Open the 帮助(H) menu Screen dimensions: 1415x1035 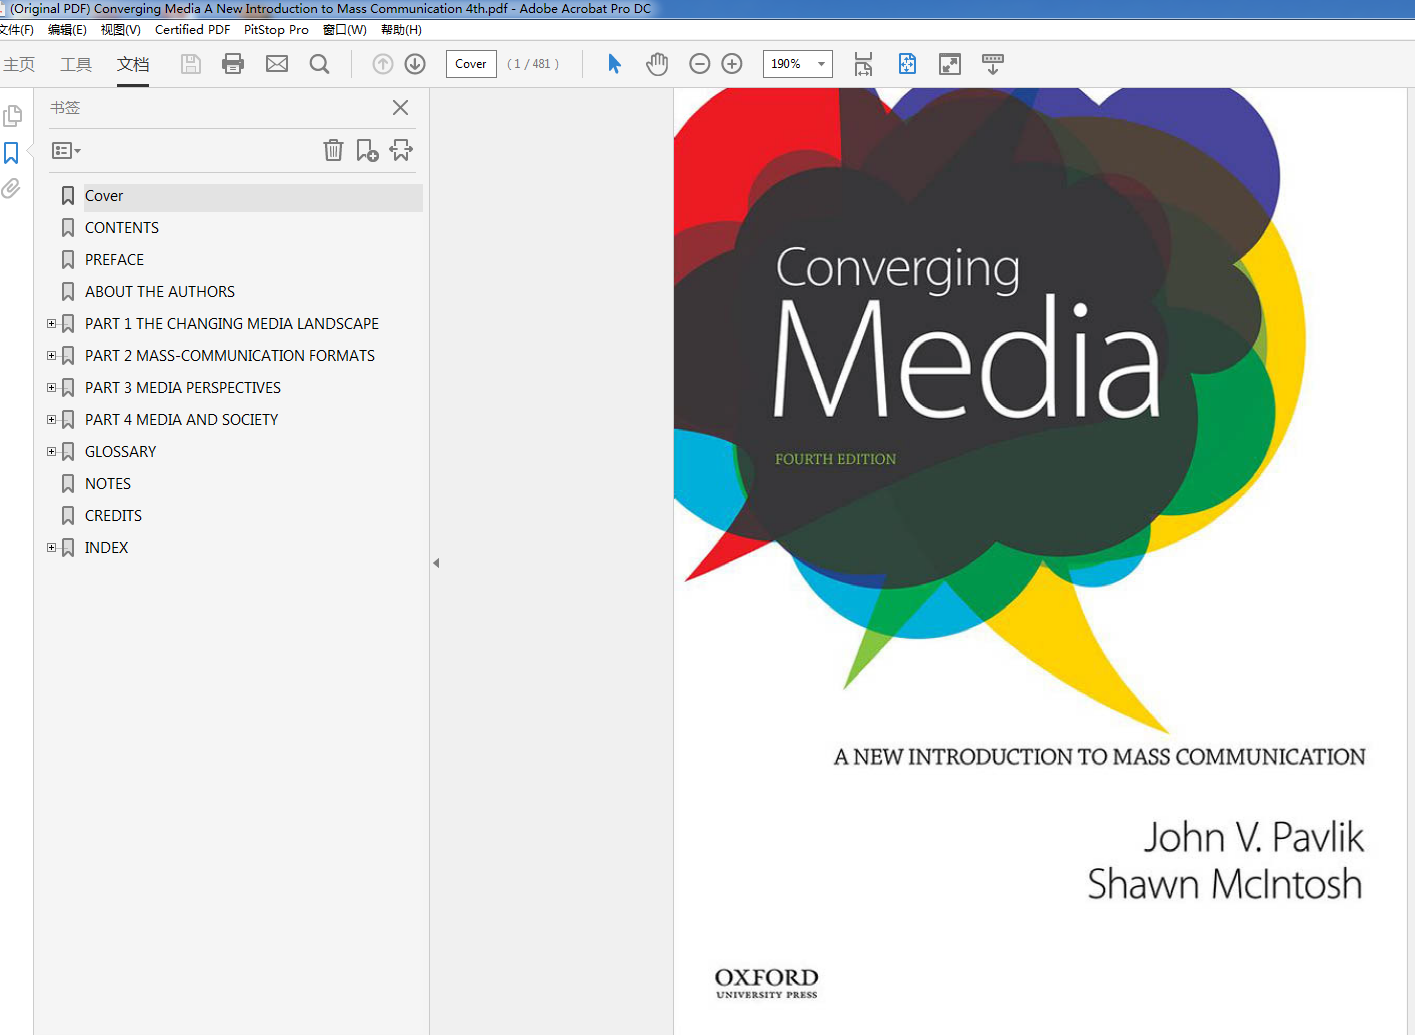point(401,30)
